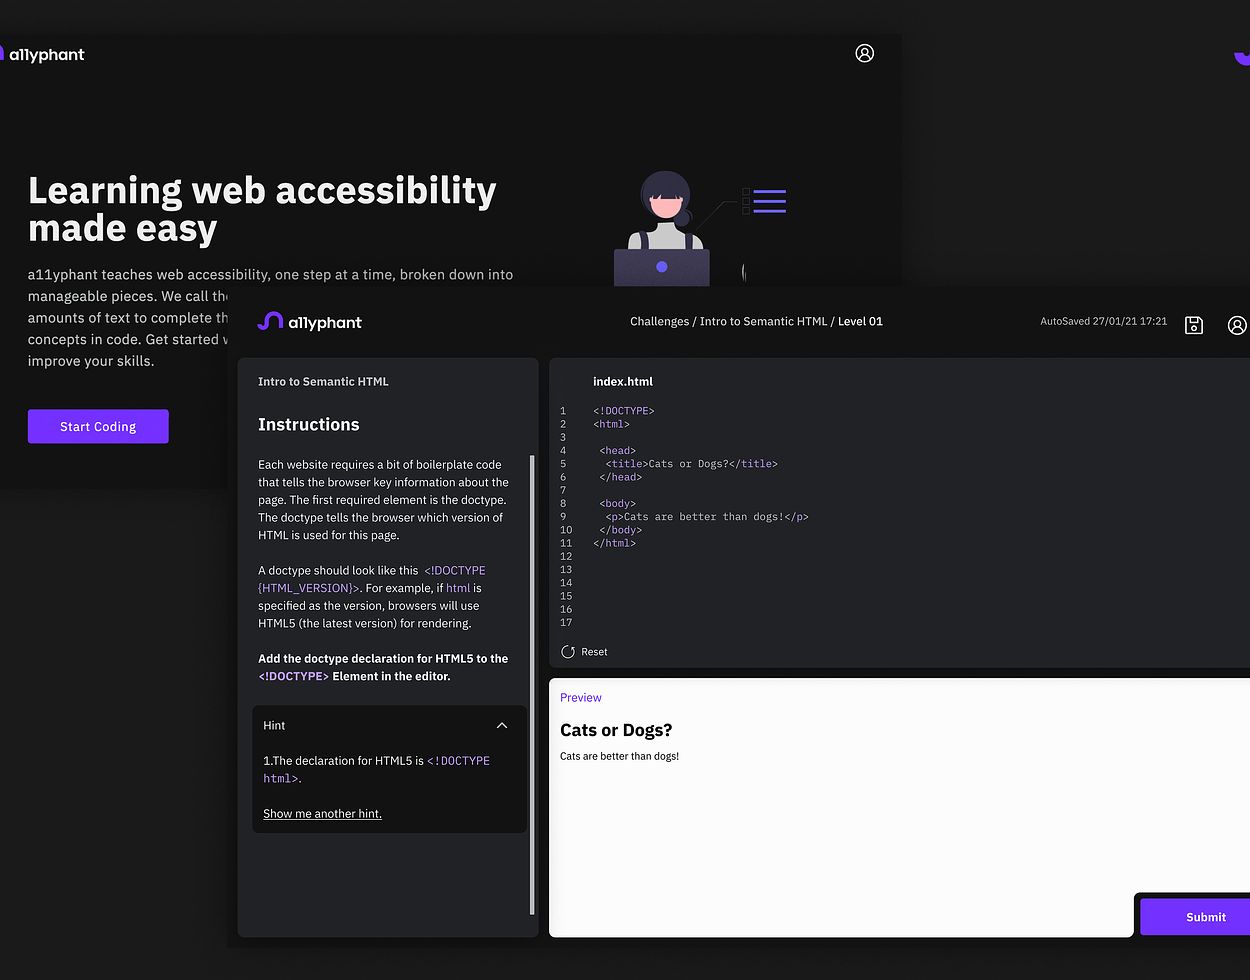Click line 1 DOCTYPE in code editor
This screenshot has height=980, width=1250.
coord(623,411)
